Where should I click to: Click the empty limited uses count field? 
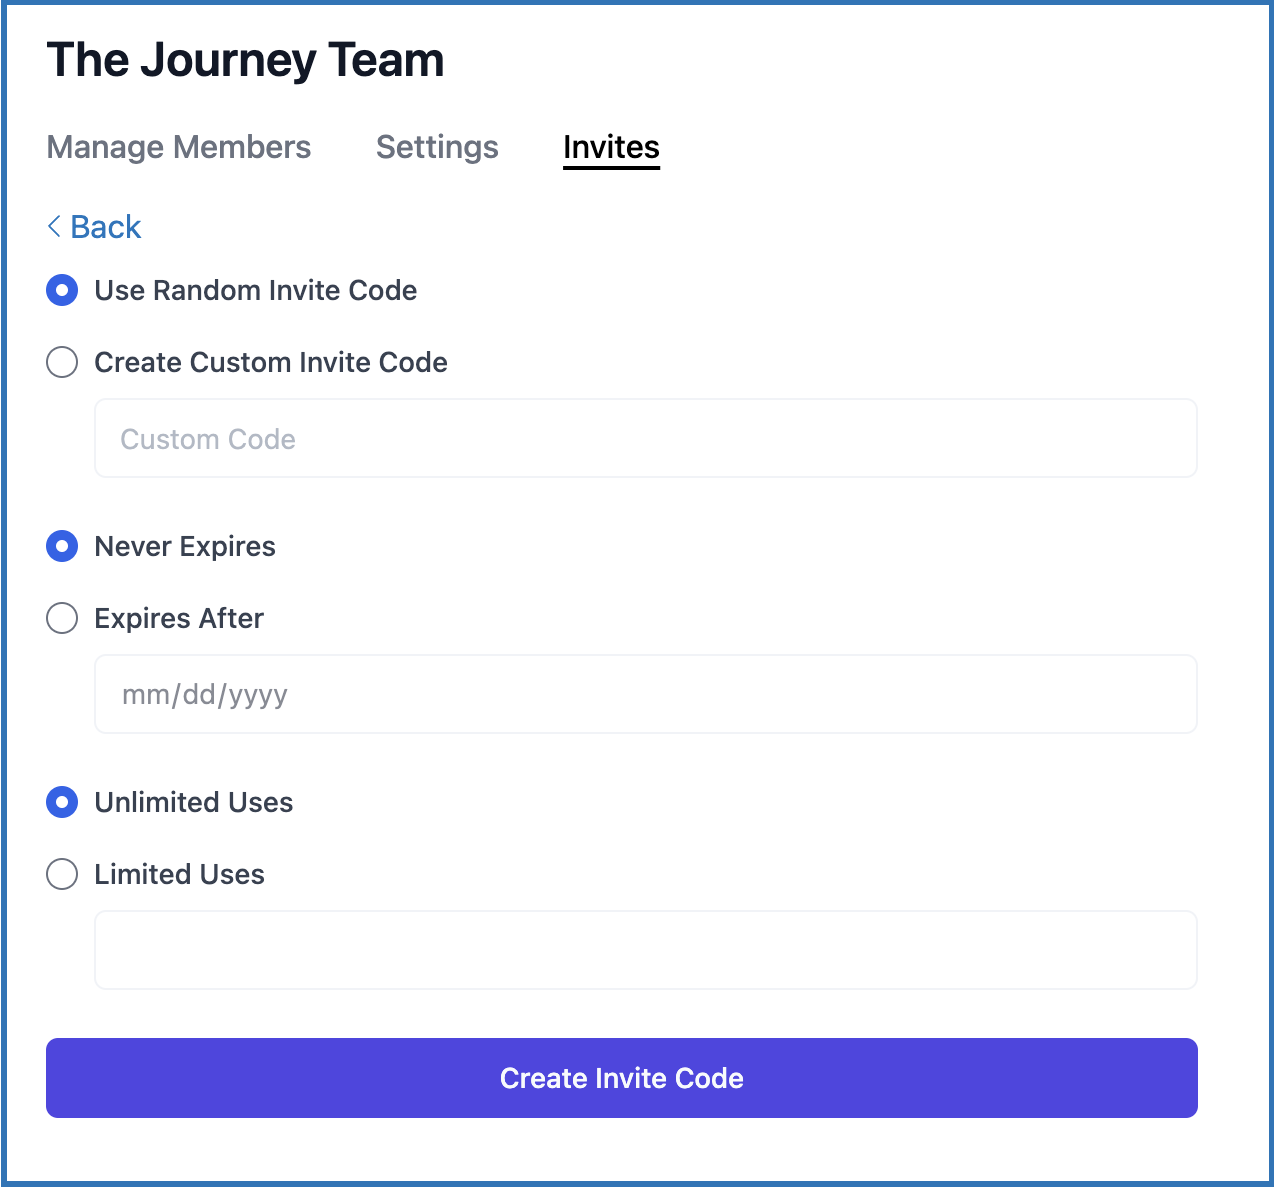pos(645,950)
